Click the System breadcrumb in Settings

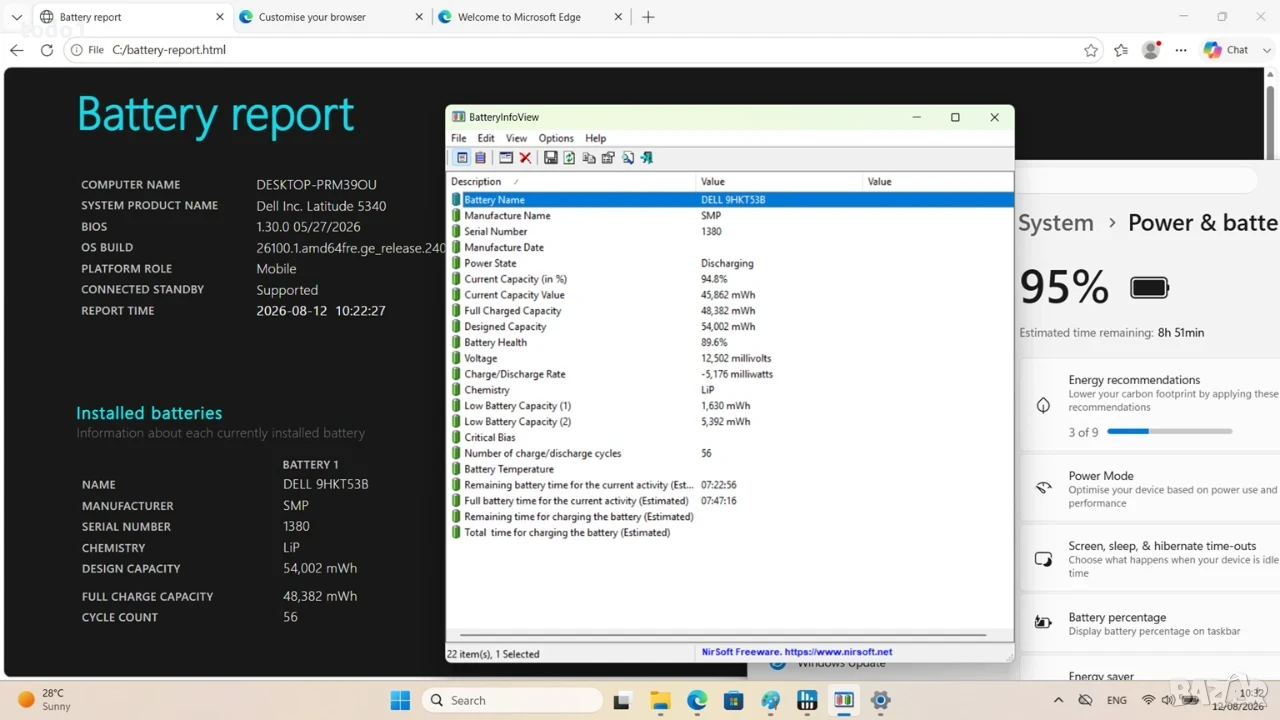pyautogui.click(x=1056, y=223)
